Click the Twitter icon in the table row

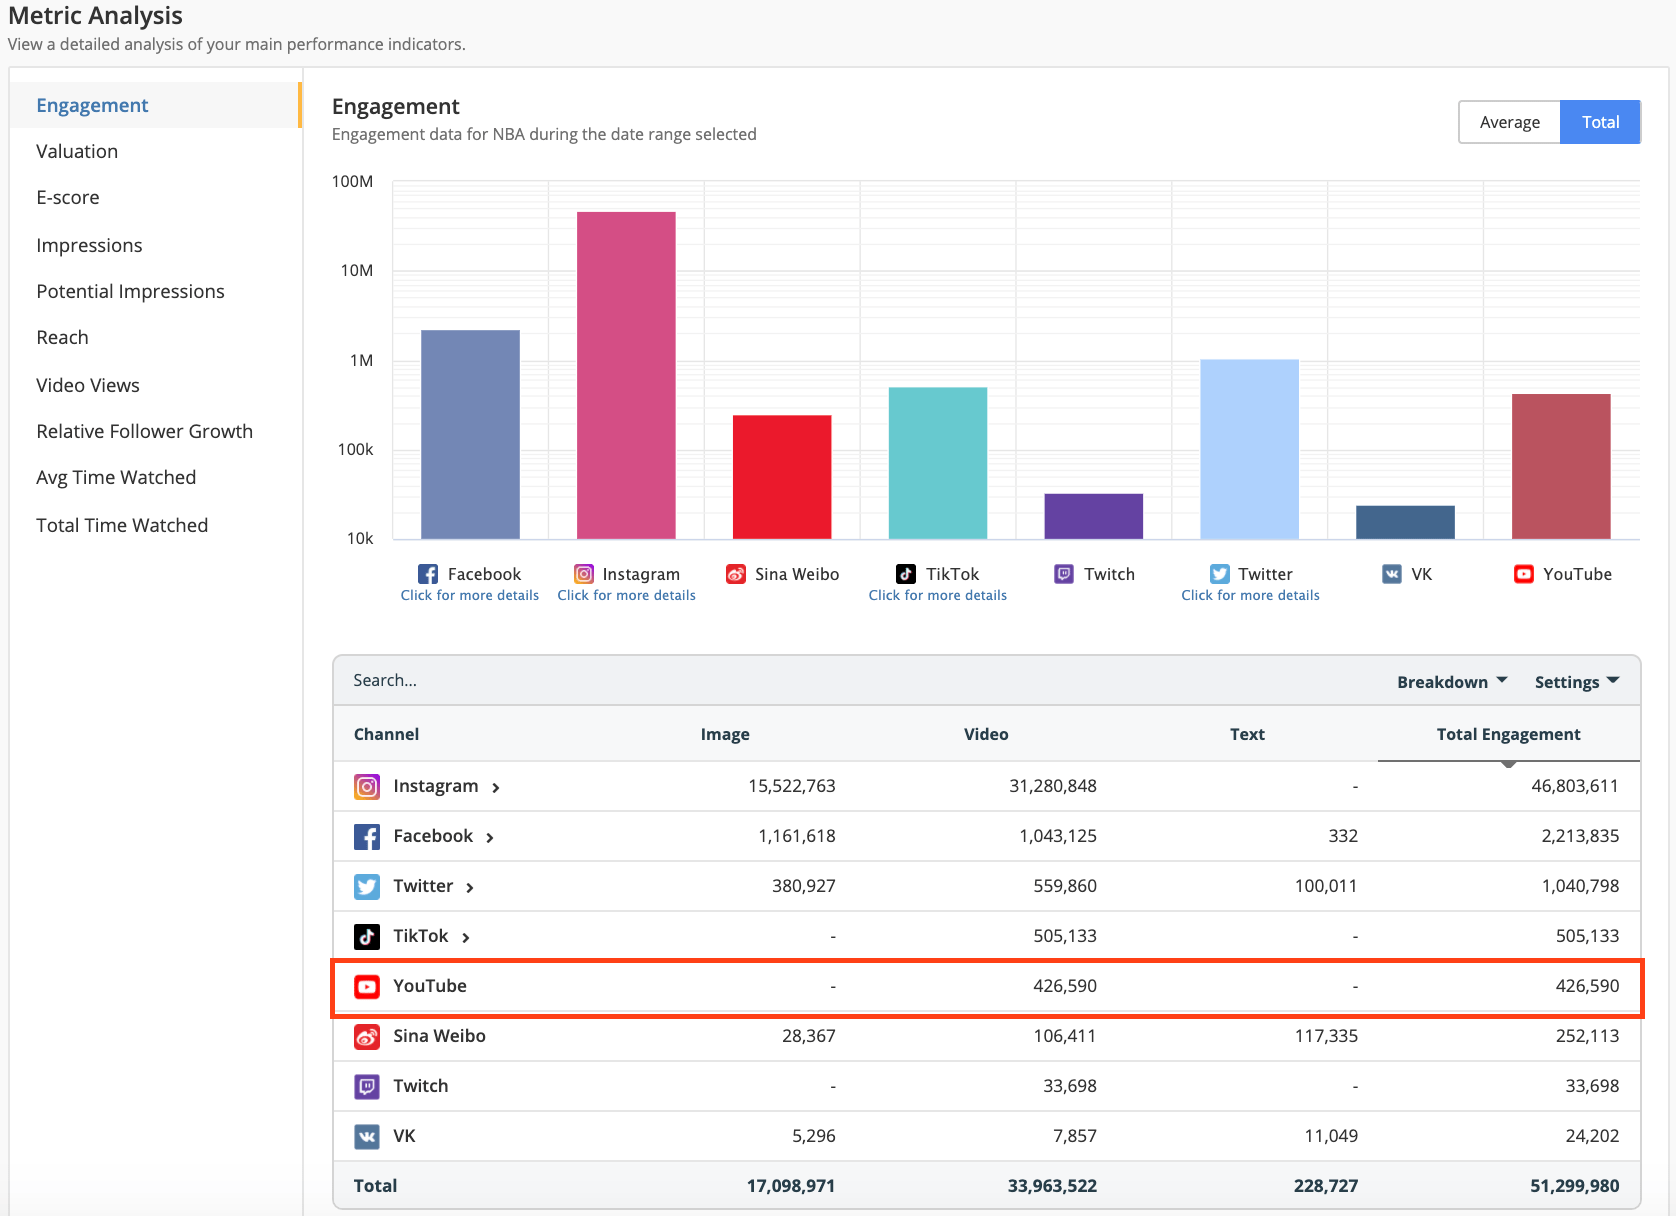[x=367, y=887]
